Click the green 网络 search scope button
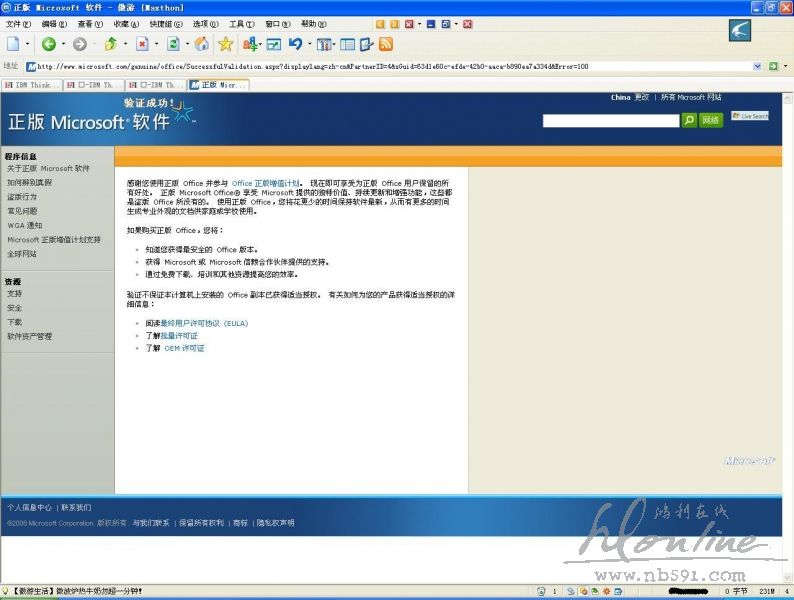 711,120
